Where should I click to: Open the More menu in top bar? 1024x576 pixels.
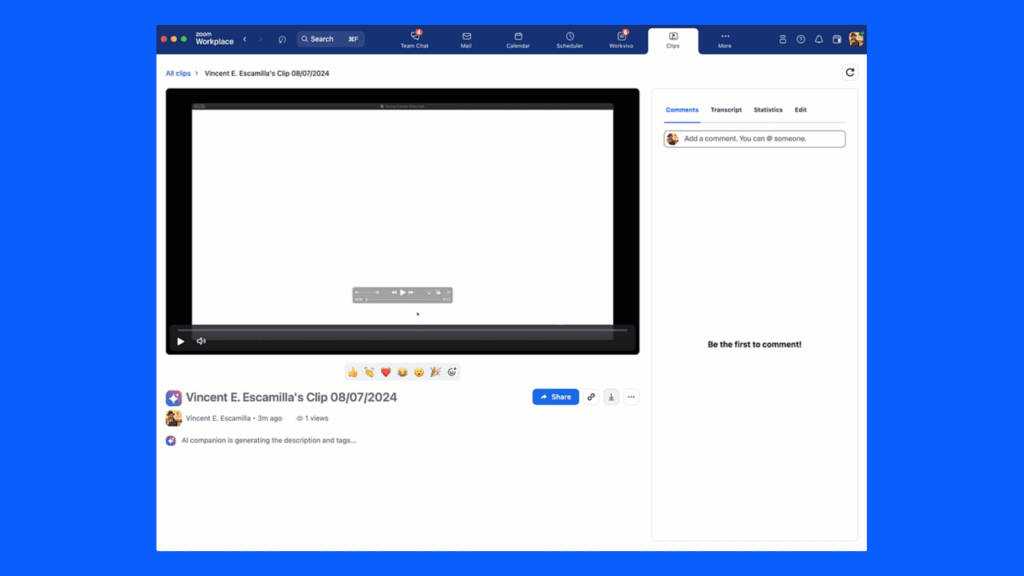tap(725, 40)
